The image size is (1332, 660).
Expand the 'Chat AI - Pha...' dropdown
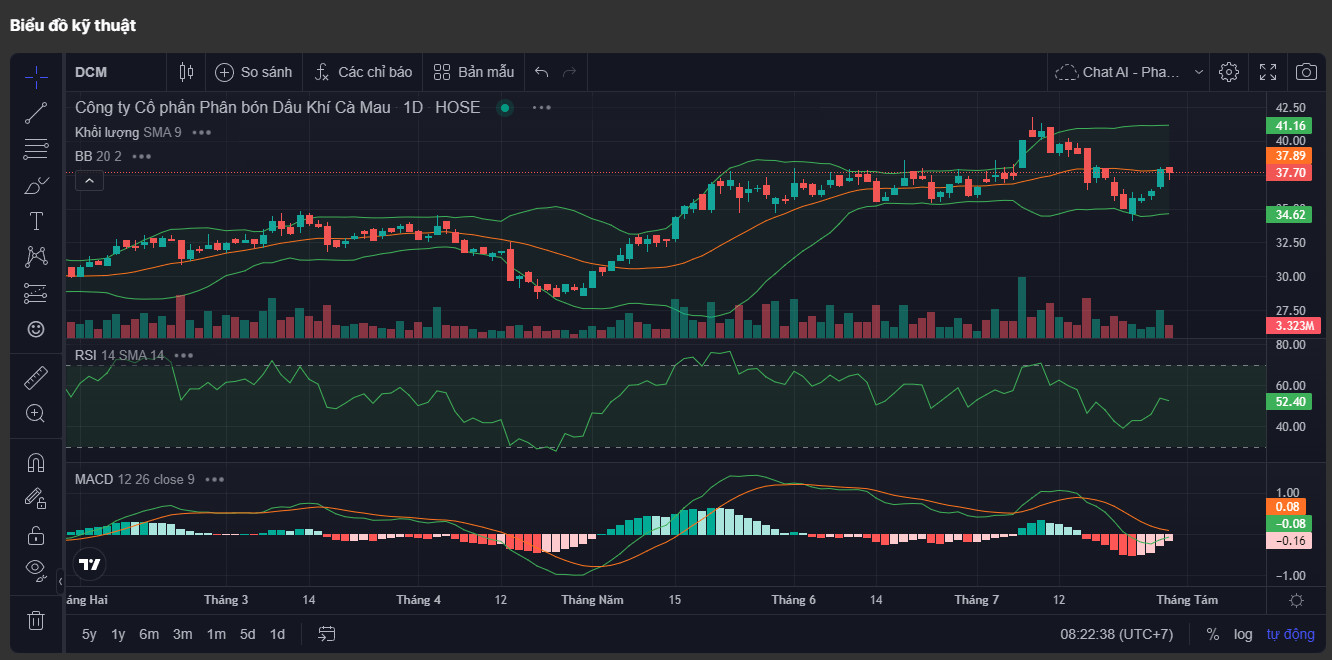coord(1129,72)
